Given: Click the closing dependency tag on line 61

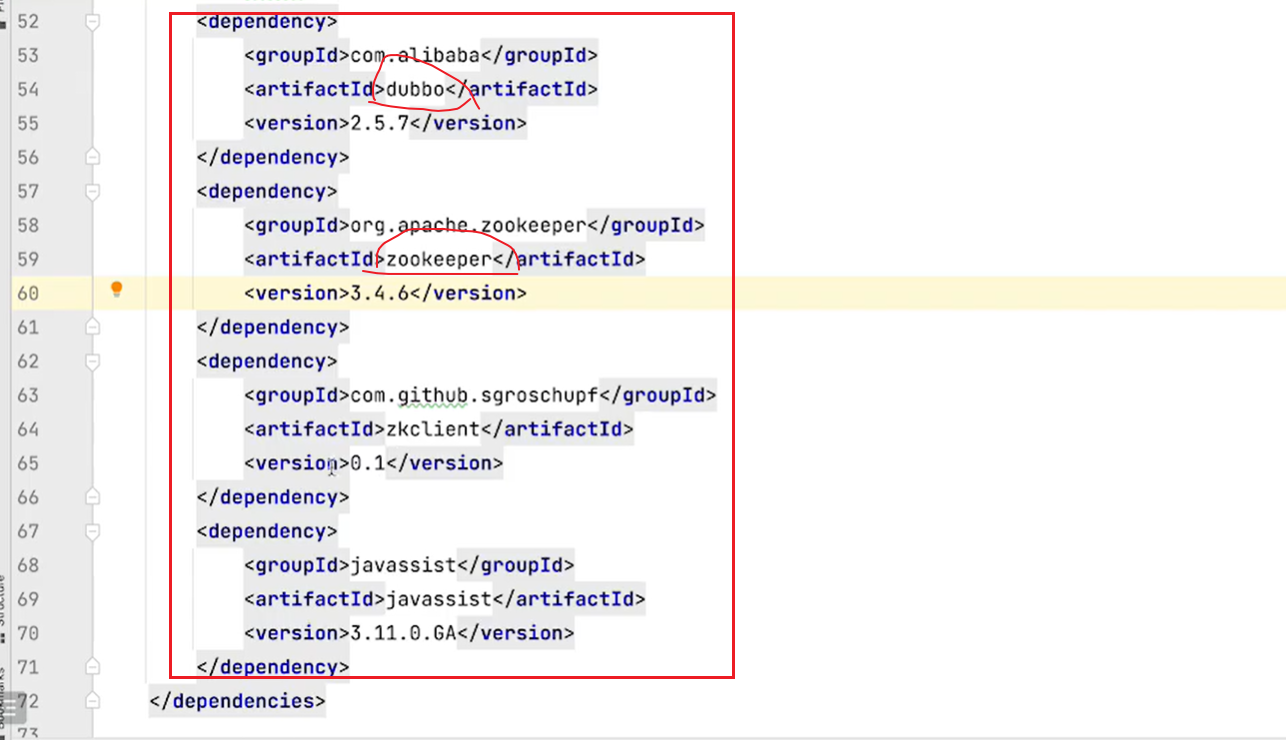Looking at the screenshot, I should coord(273,327).
